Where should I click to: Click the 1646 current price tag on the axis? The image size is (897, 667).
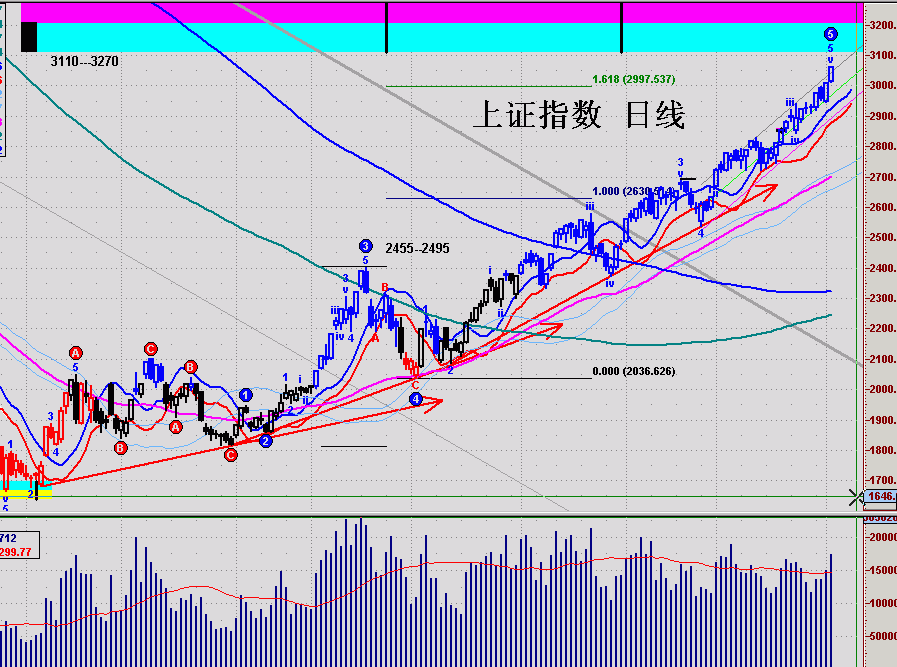[x=880, y=496]
